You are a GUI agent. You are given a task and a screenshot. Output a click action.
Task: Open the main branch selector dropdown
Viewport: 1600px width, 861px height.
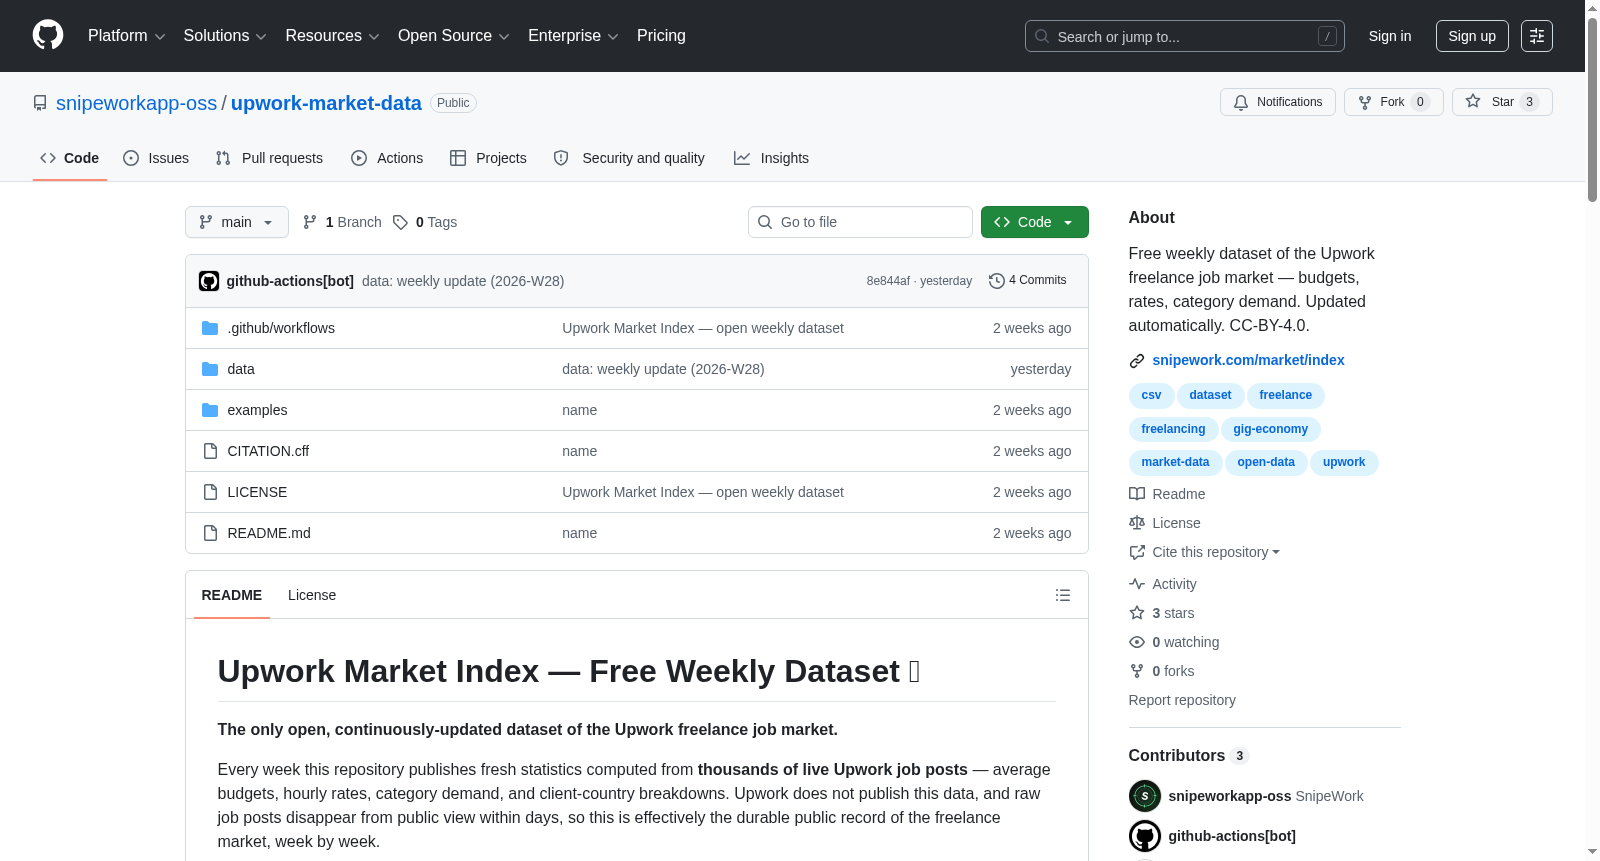(x=237, y=222)
